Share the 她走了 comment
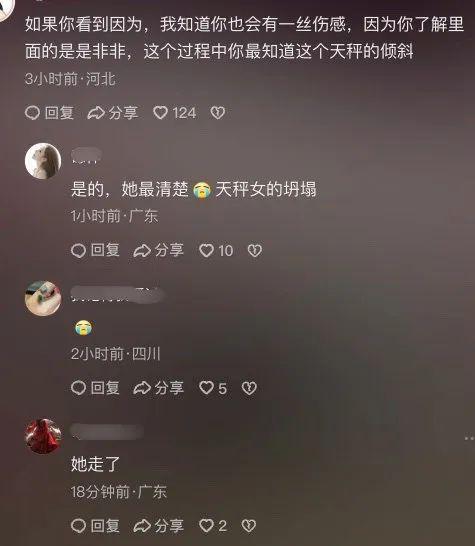The height and width of the screenshot is (546, 475). 158,525
